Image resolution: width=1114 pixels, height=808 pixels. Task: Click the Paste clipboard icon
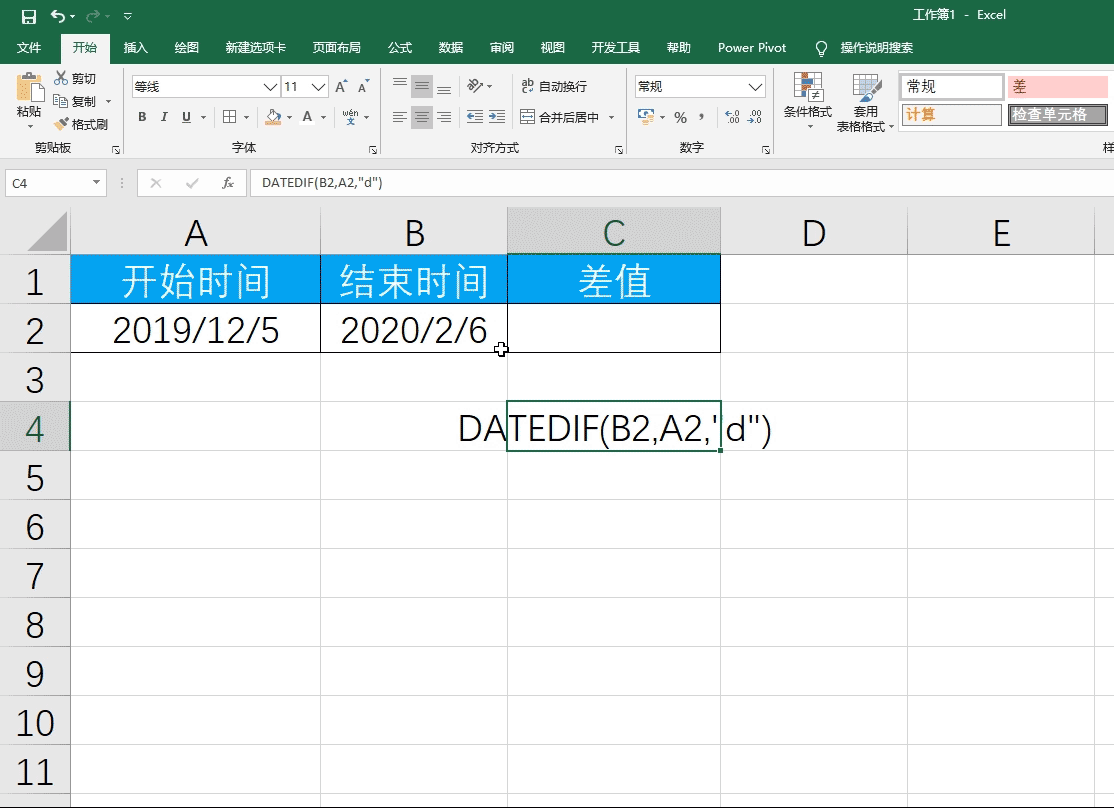point(30,87)
